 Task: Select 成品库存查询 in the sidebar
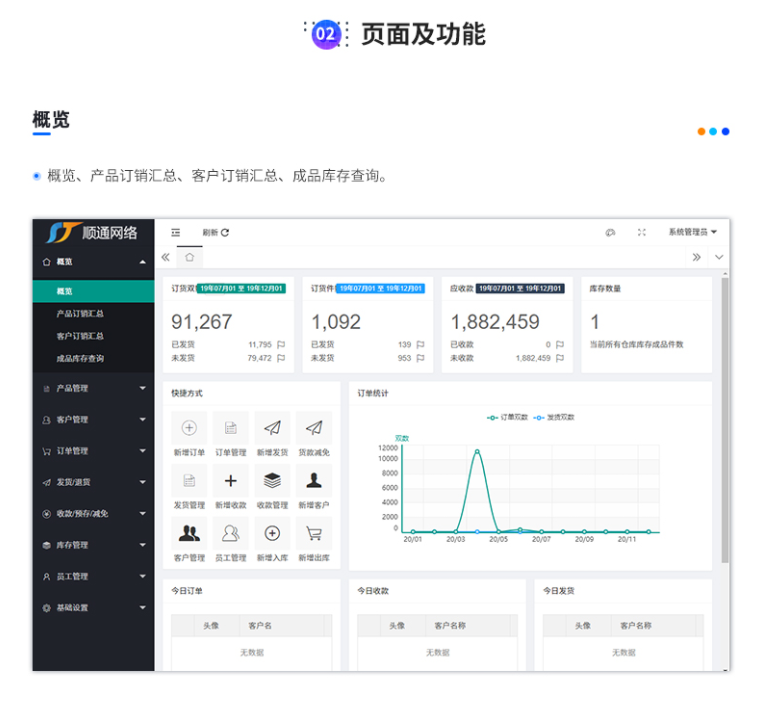(80, 358)
